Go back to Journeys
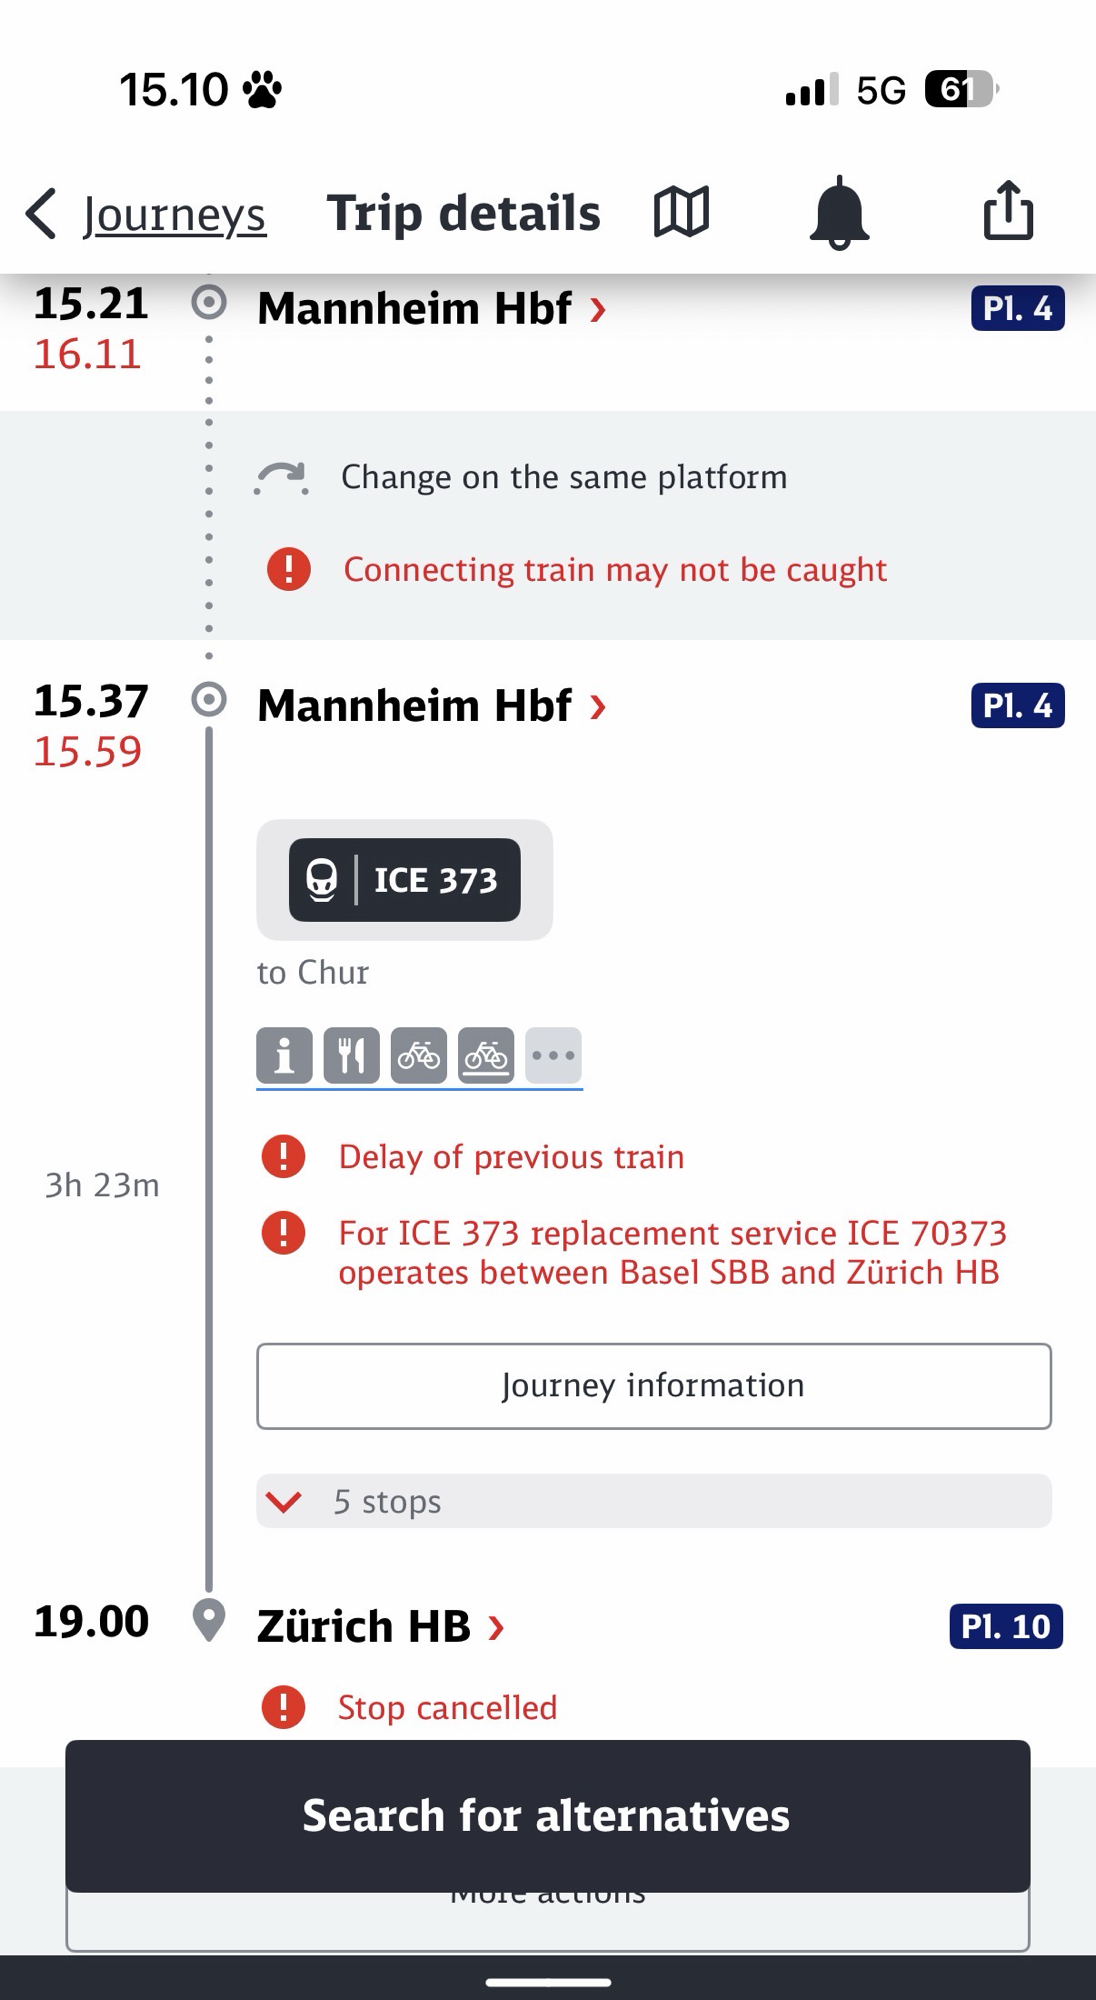1096x2000 pixels. (146, 214)
